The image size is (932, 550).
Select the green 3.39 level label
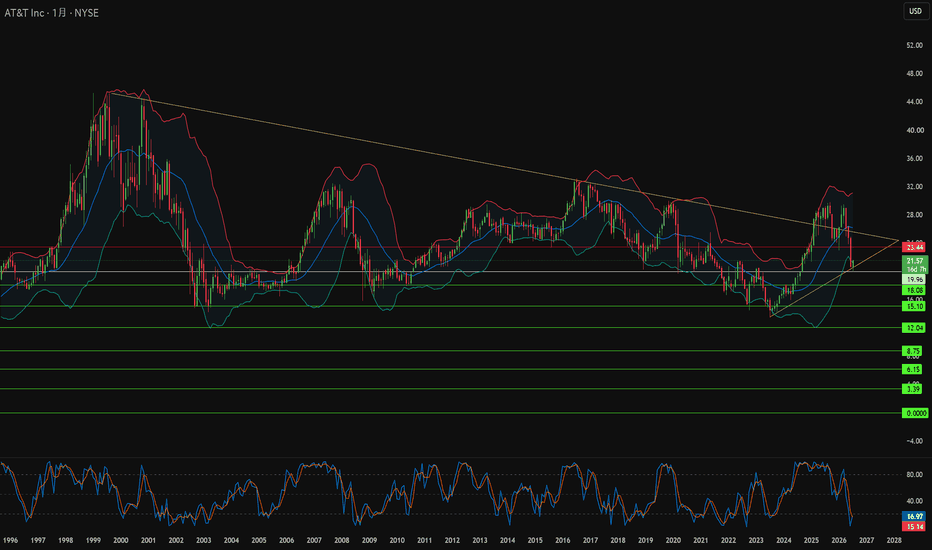(912, 389)
